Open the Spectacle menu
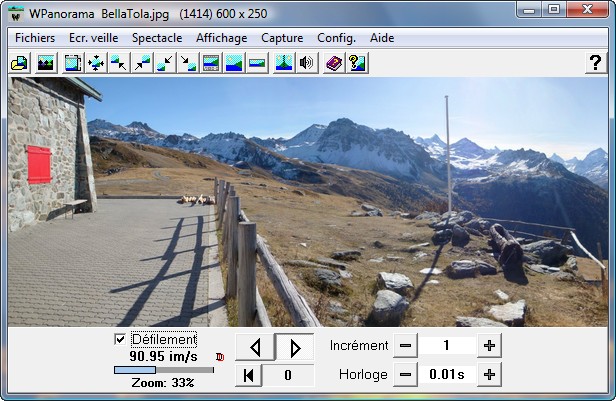This screenshot has height=401, width=616. tap(157, 38)
